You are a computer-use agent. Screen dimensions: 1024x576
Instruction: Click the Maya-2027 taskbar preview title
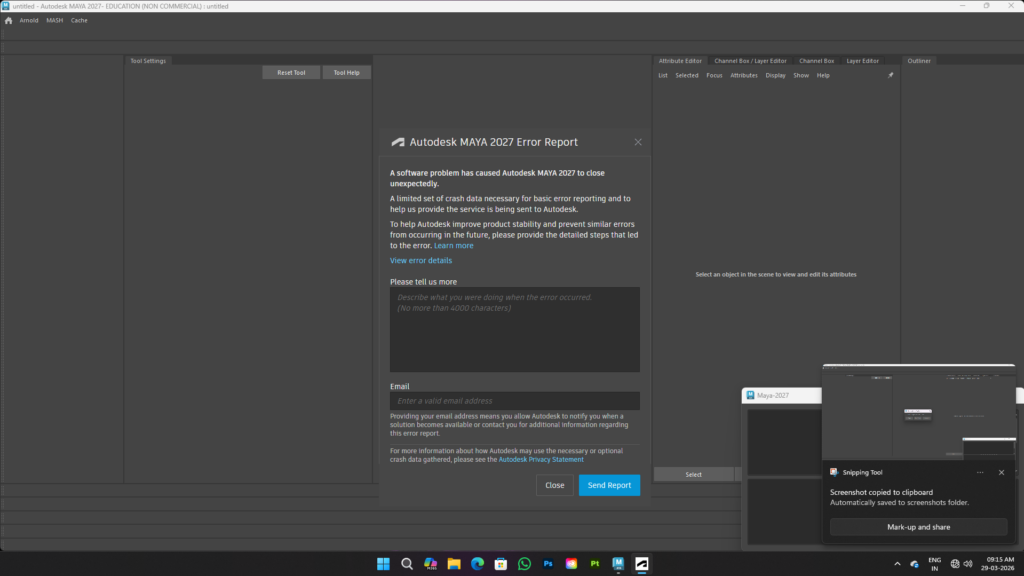tap(773, 395)
